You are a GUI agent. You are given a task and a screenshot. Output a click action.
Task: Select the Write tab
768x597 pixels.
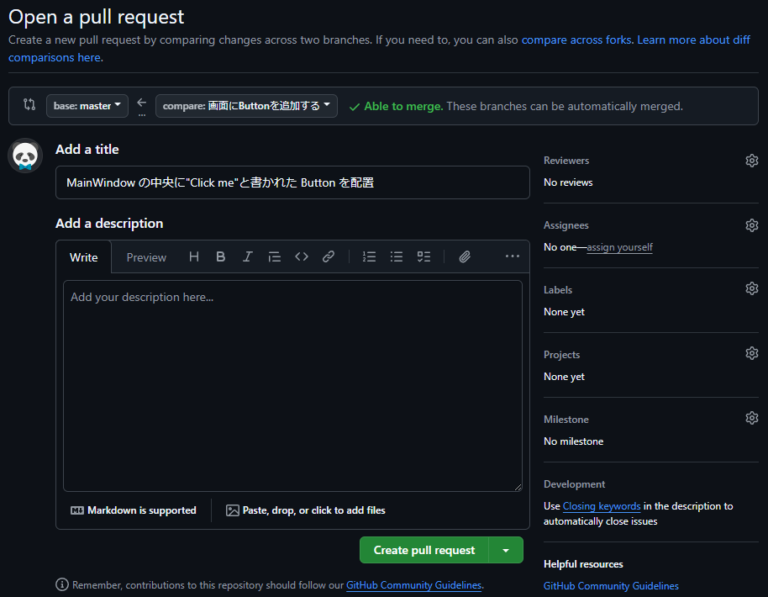click(x=84, y=257)
